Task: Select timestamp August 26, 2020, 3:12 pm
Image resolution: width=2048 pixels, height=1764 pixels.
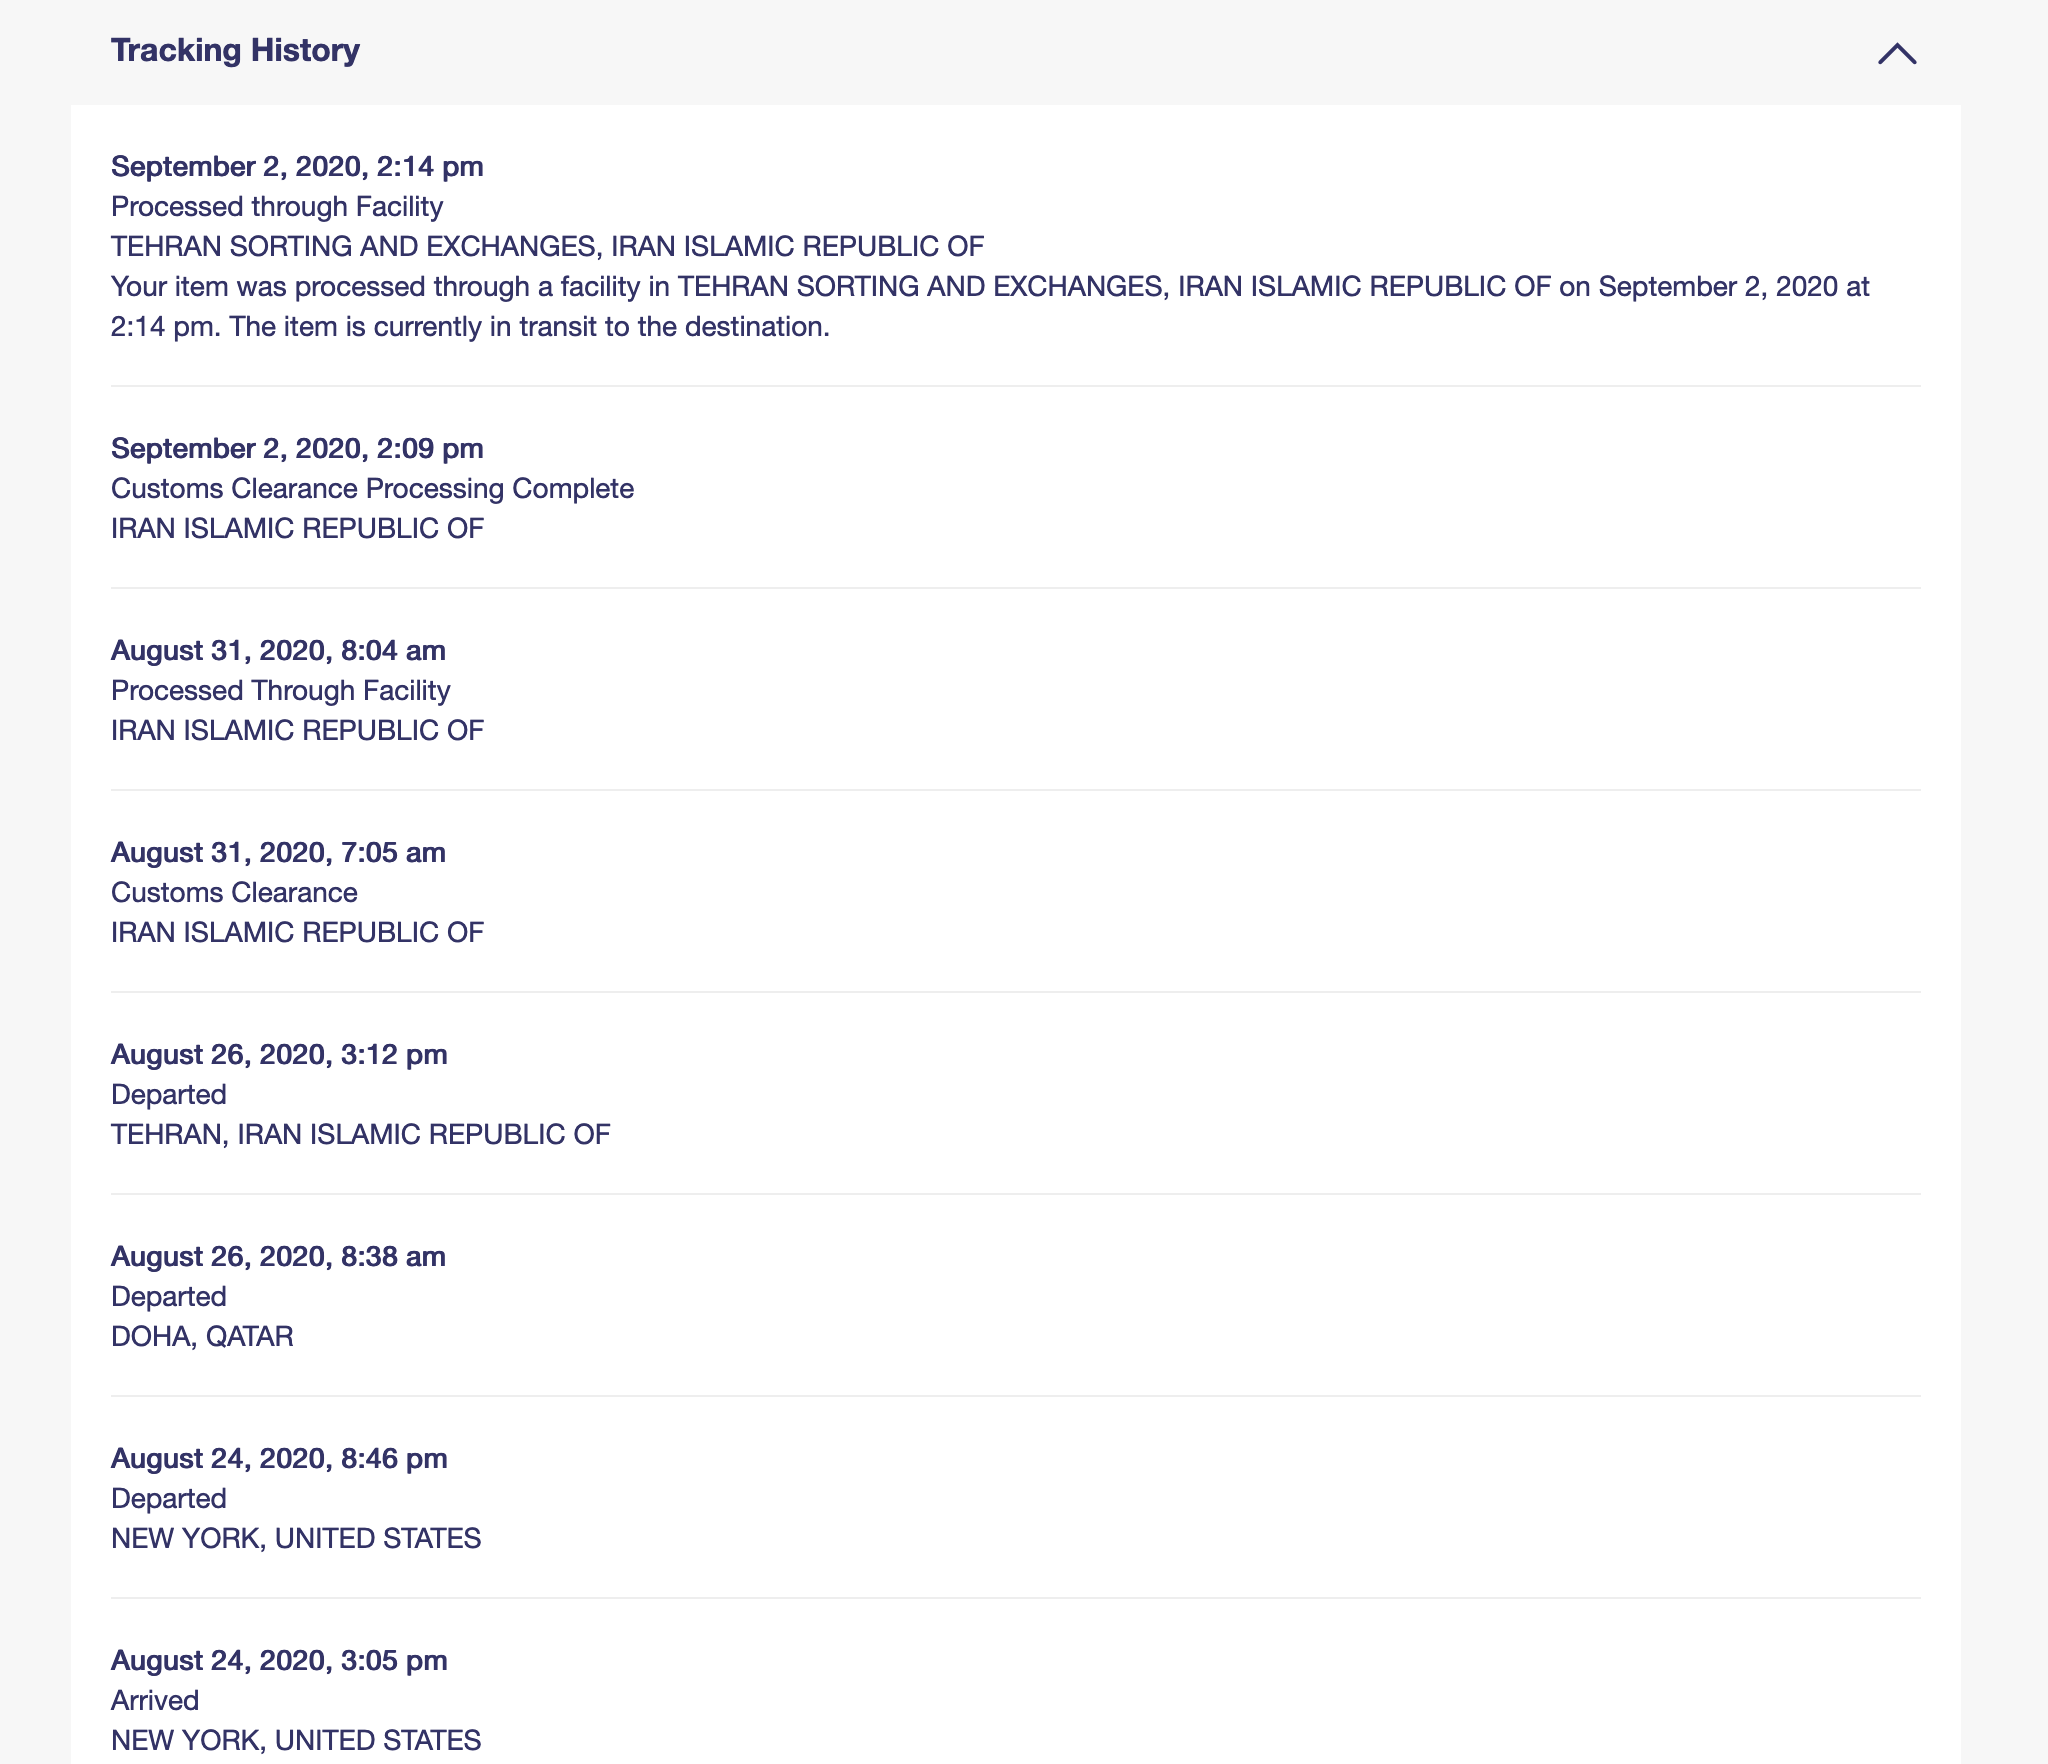Action: coord(279,1054)
